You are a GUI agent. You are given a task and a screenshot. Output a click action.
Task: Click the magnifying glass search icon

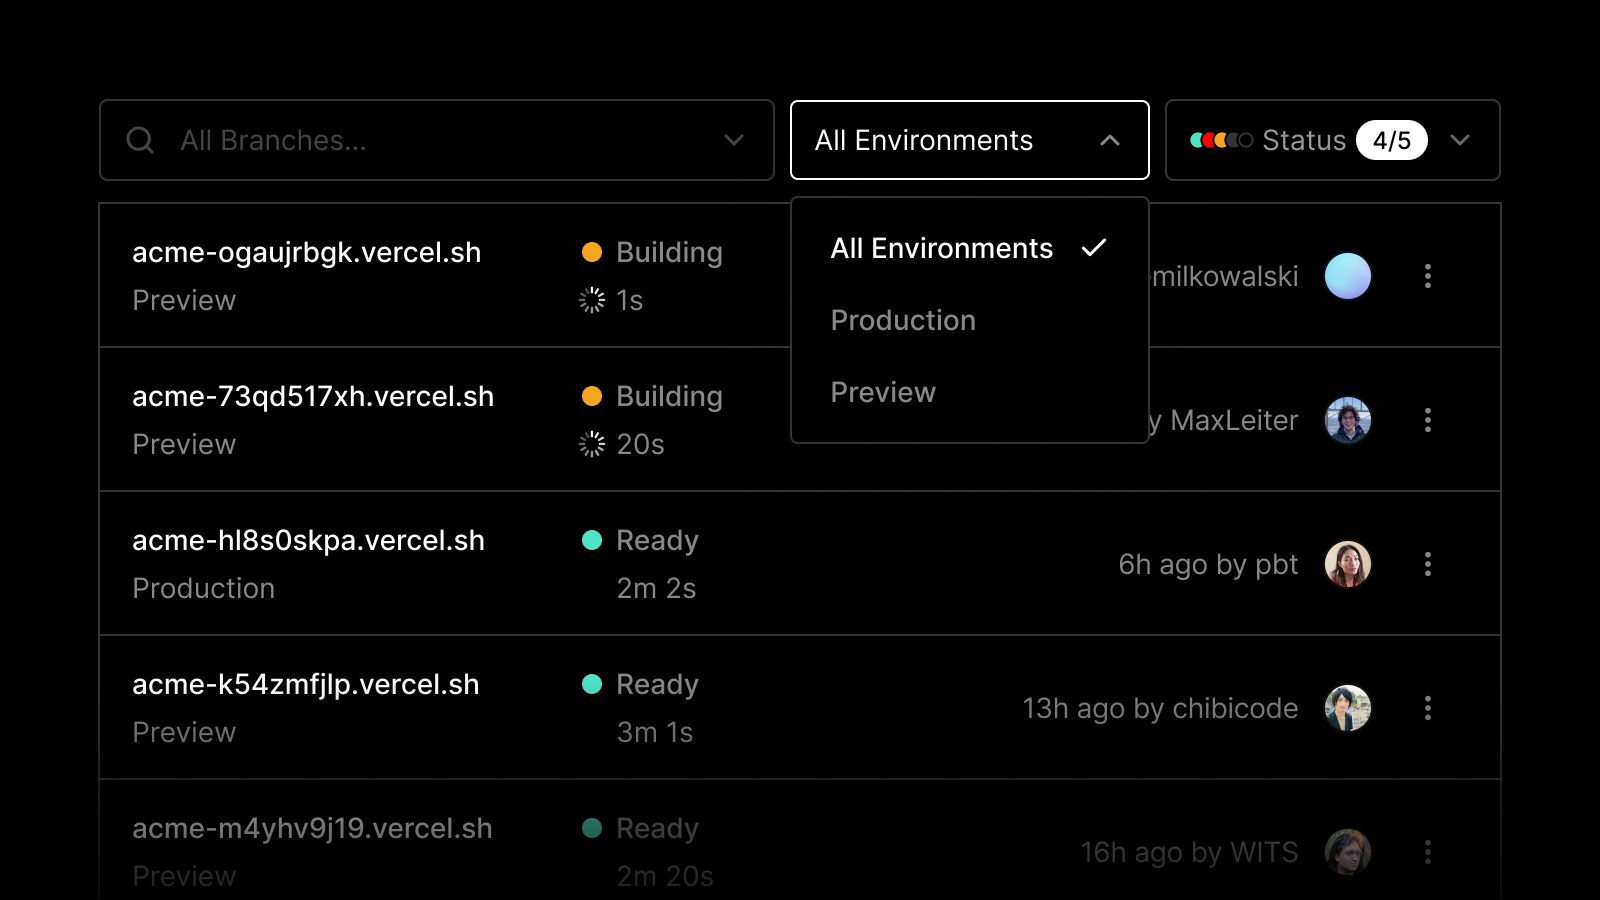pos(139,140)
